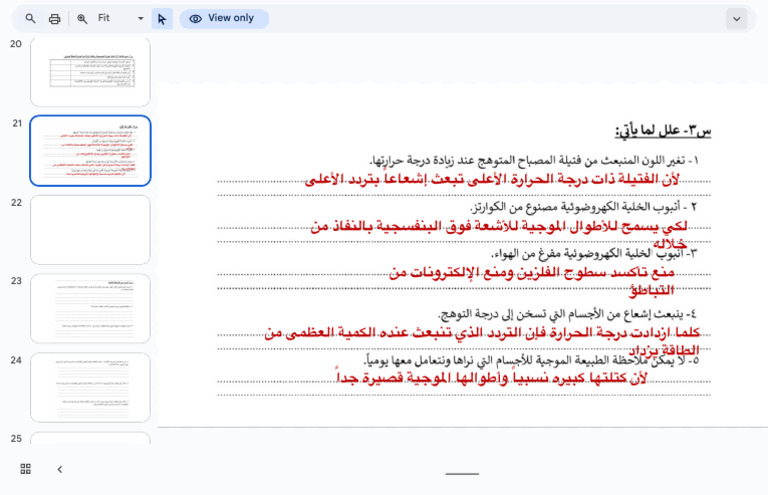Select partially visible page 25 thumbnail
The width and height of the screenshot is (768, 495).
(90, 438)
